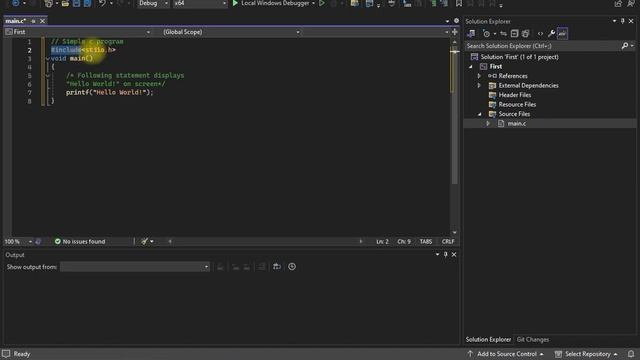
Task: Expand External Dependencies node
Action: (479, 85)
